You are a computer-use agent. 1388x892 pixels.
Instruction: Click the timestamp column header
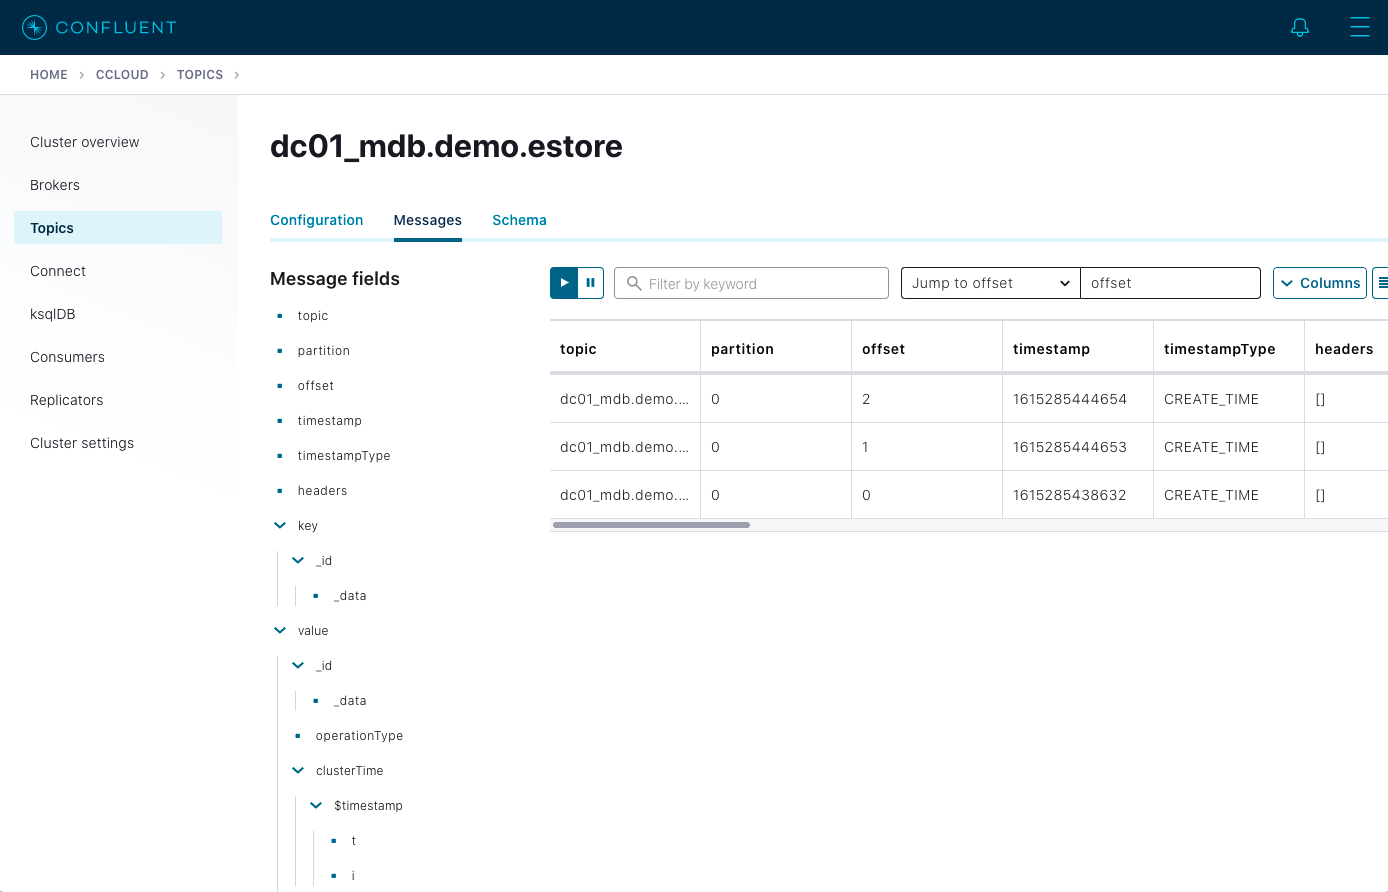click(x=1078, y=348)
